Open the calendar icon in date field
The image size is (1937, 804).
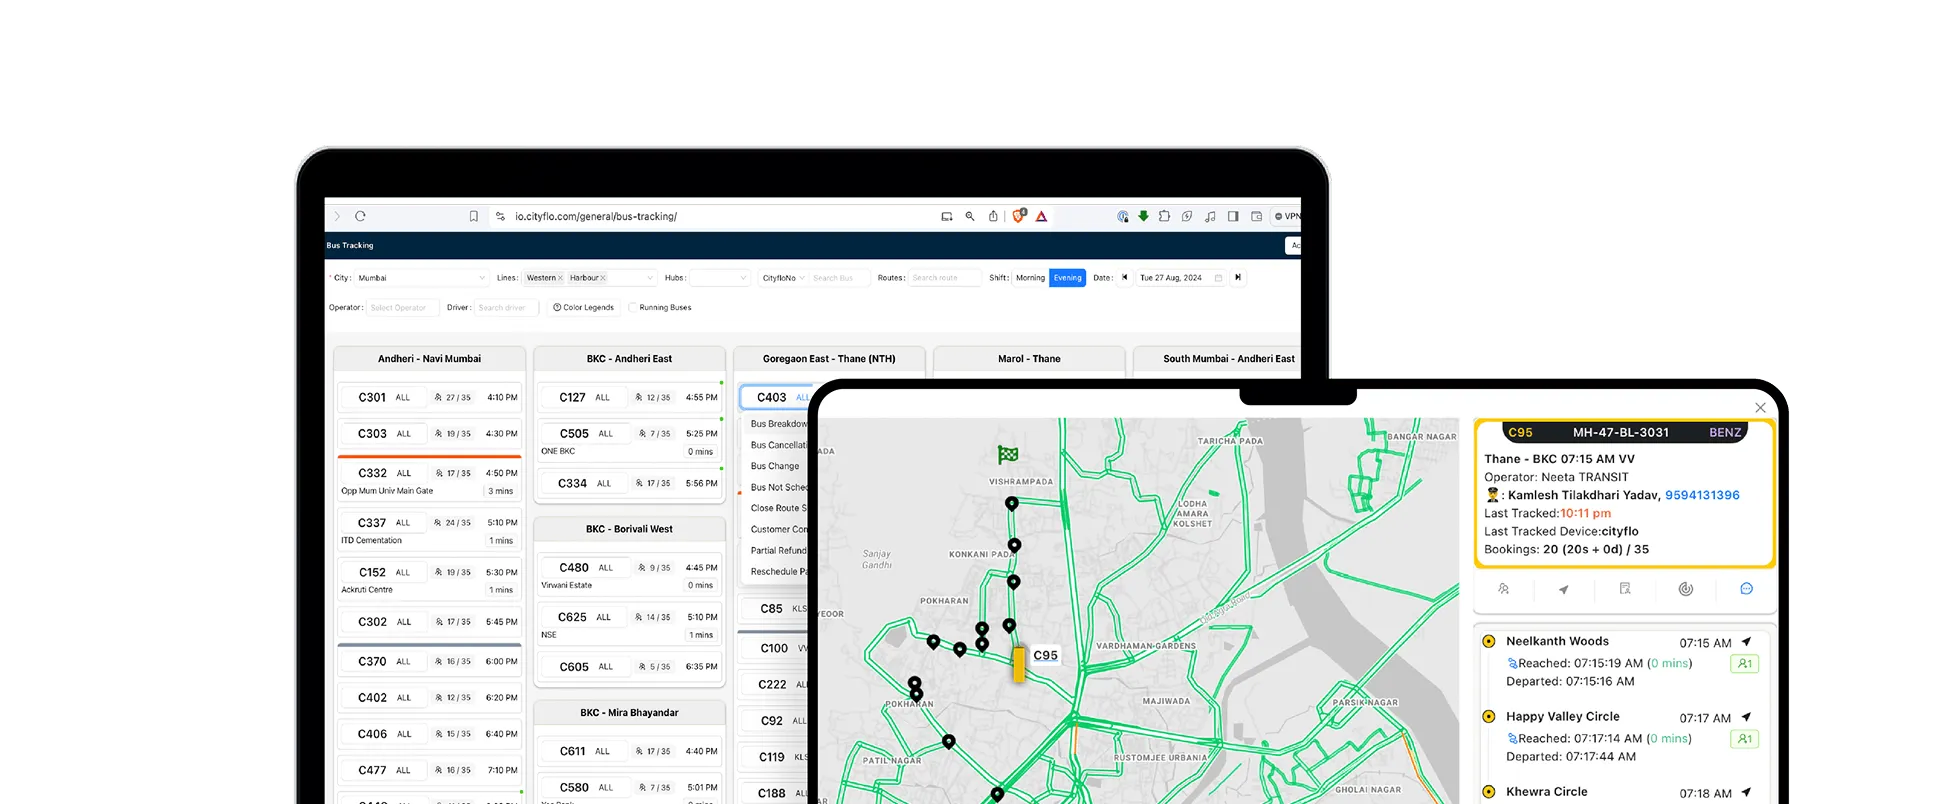point(1218,278)
